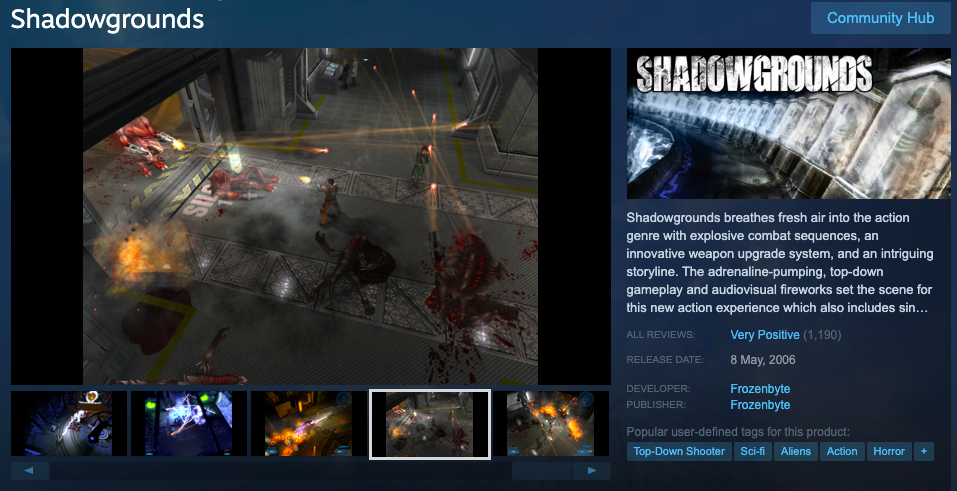Click the DEVELOPER label
957x491 pixels.
pyautogui.click(x=659, y=389)
